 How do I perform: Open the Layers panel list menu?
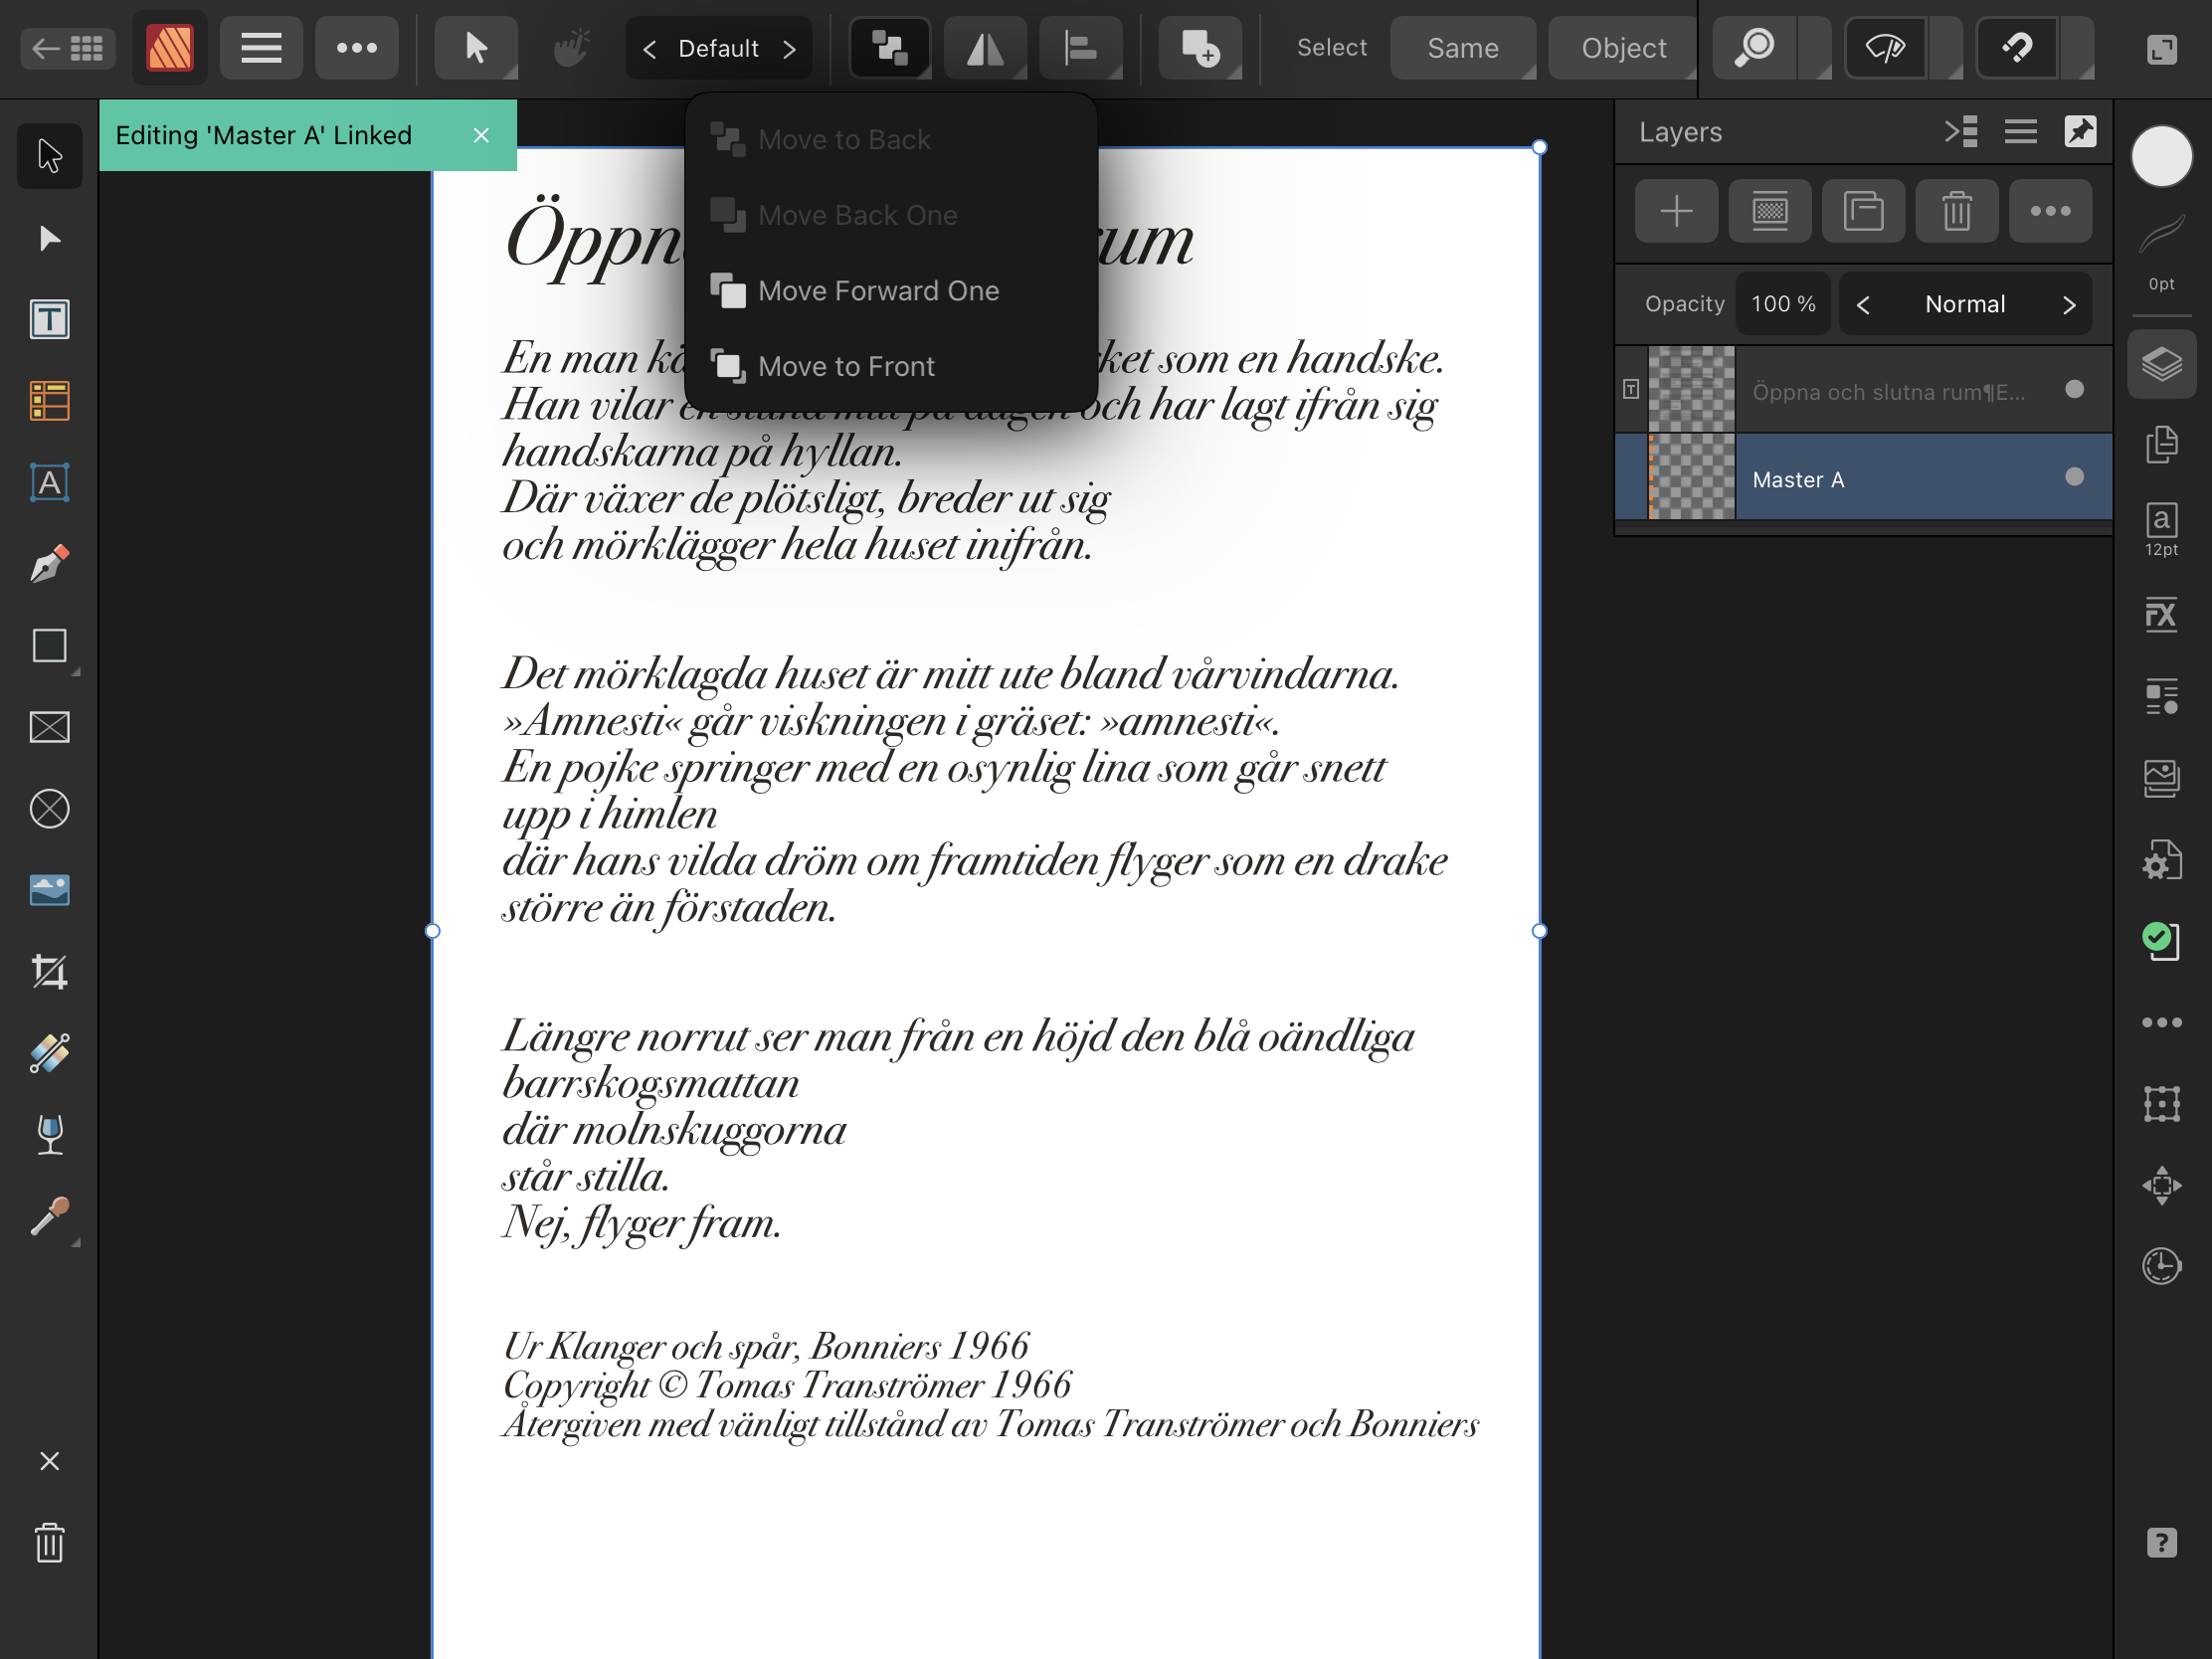pyautogui.click(x=2020, y=132)
